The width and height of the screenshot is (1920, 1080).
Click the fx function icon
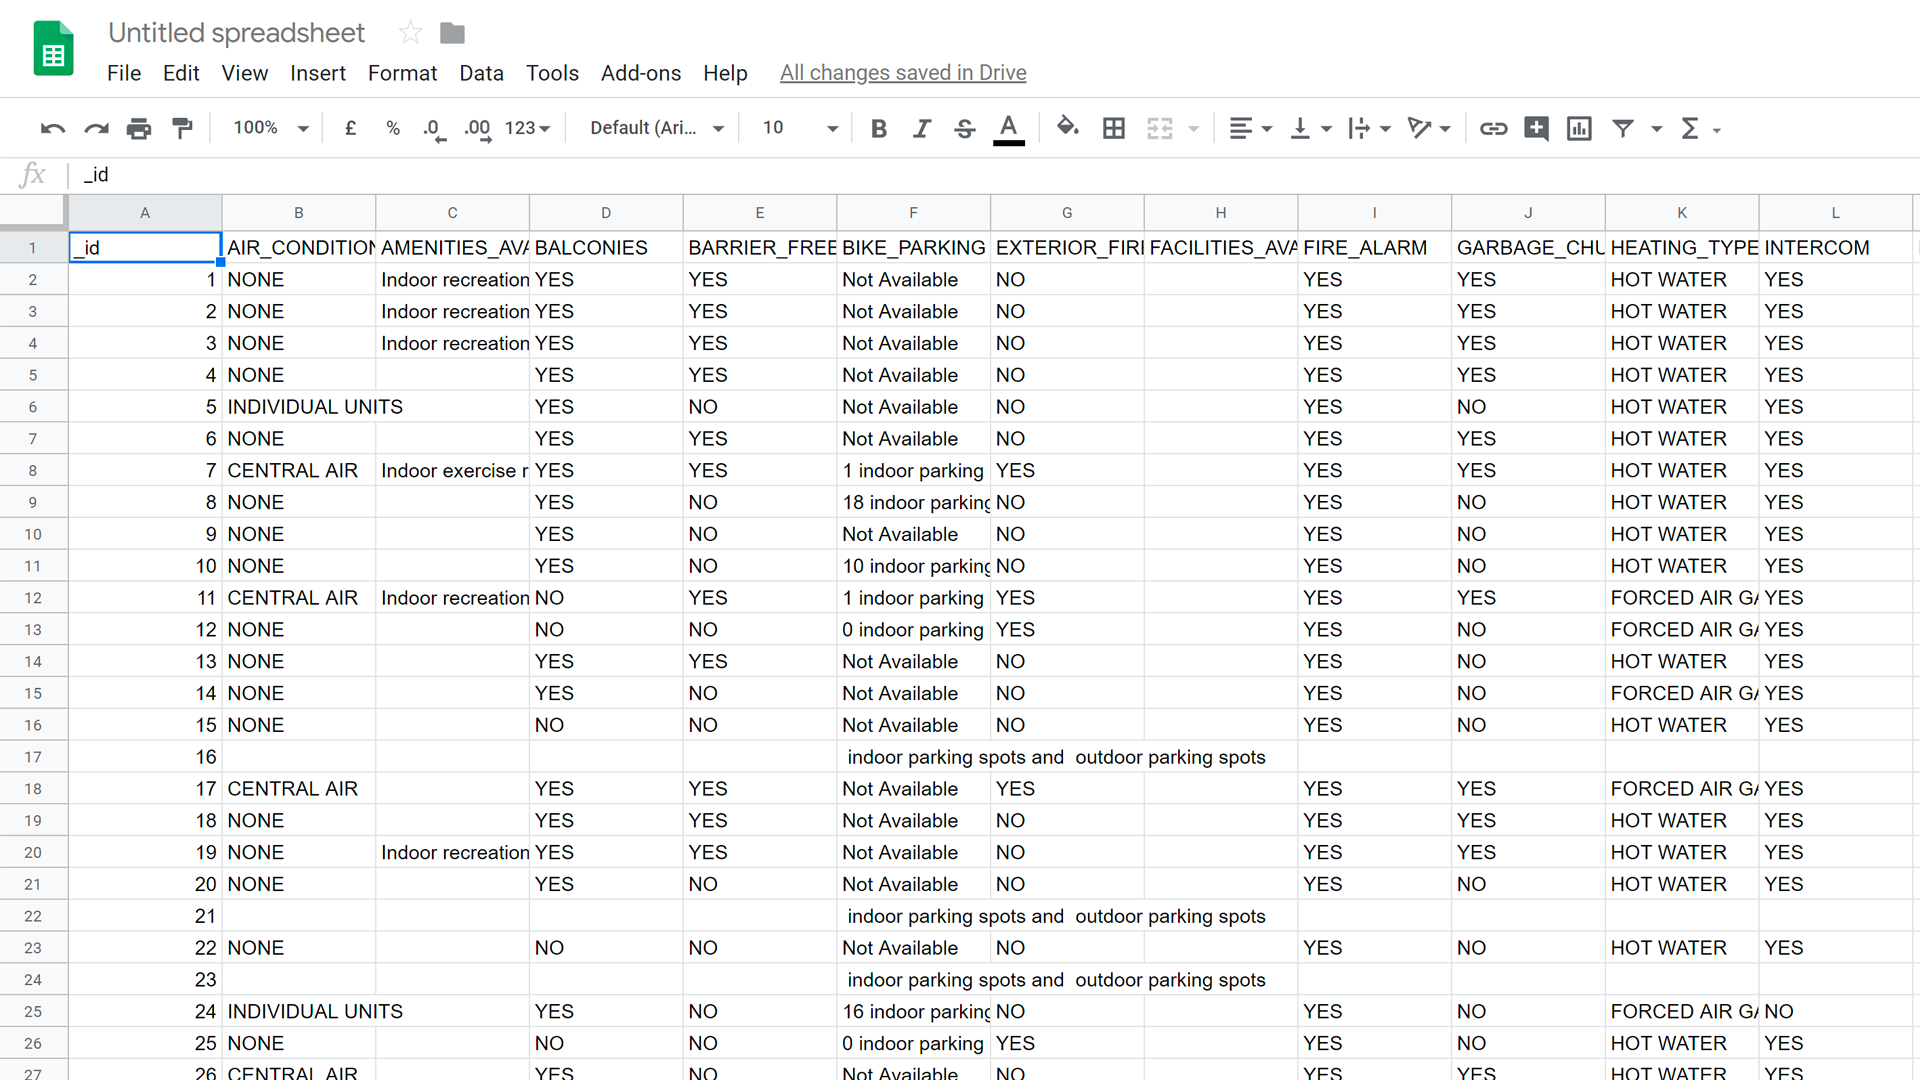[x=32, y=175]
